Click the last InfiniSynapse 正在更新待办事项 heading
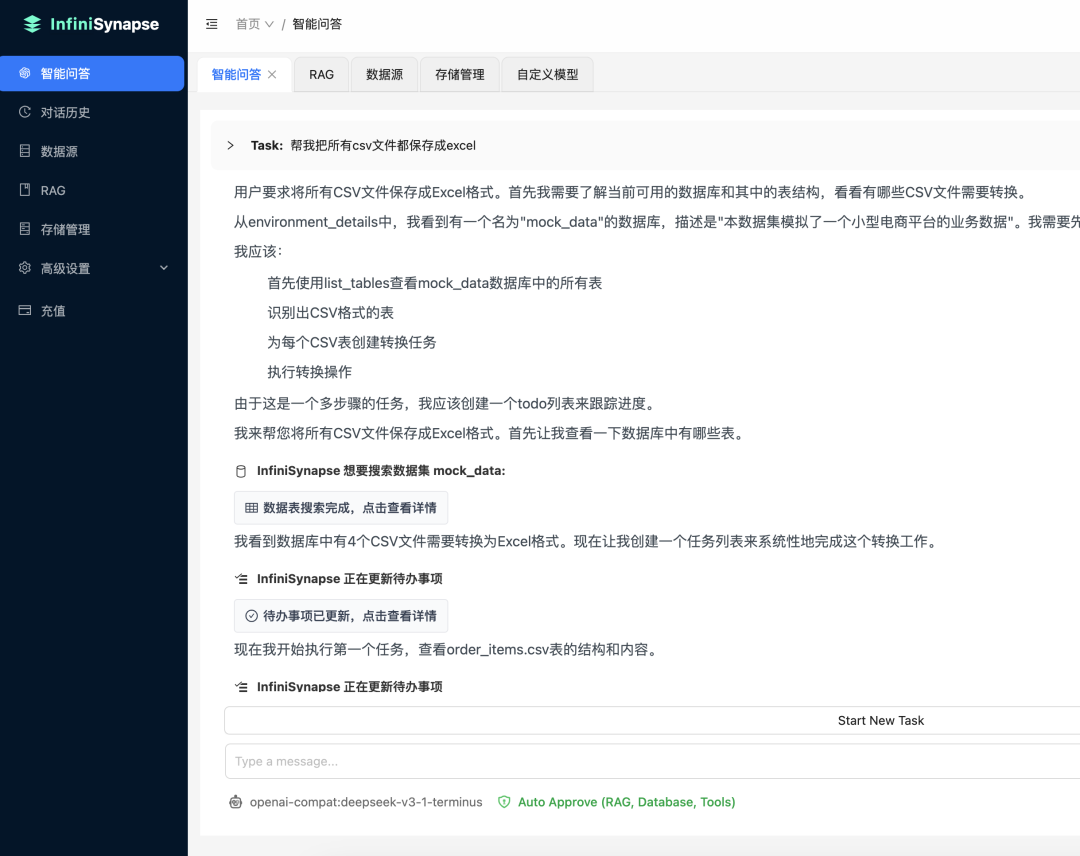Screen dimensions: 1080x856 349,687
